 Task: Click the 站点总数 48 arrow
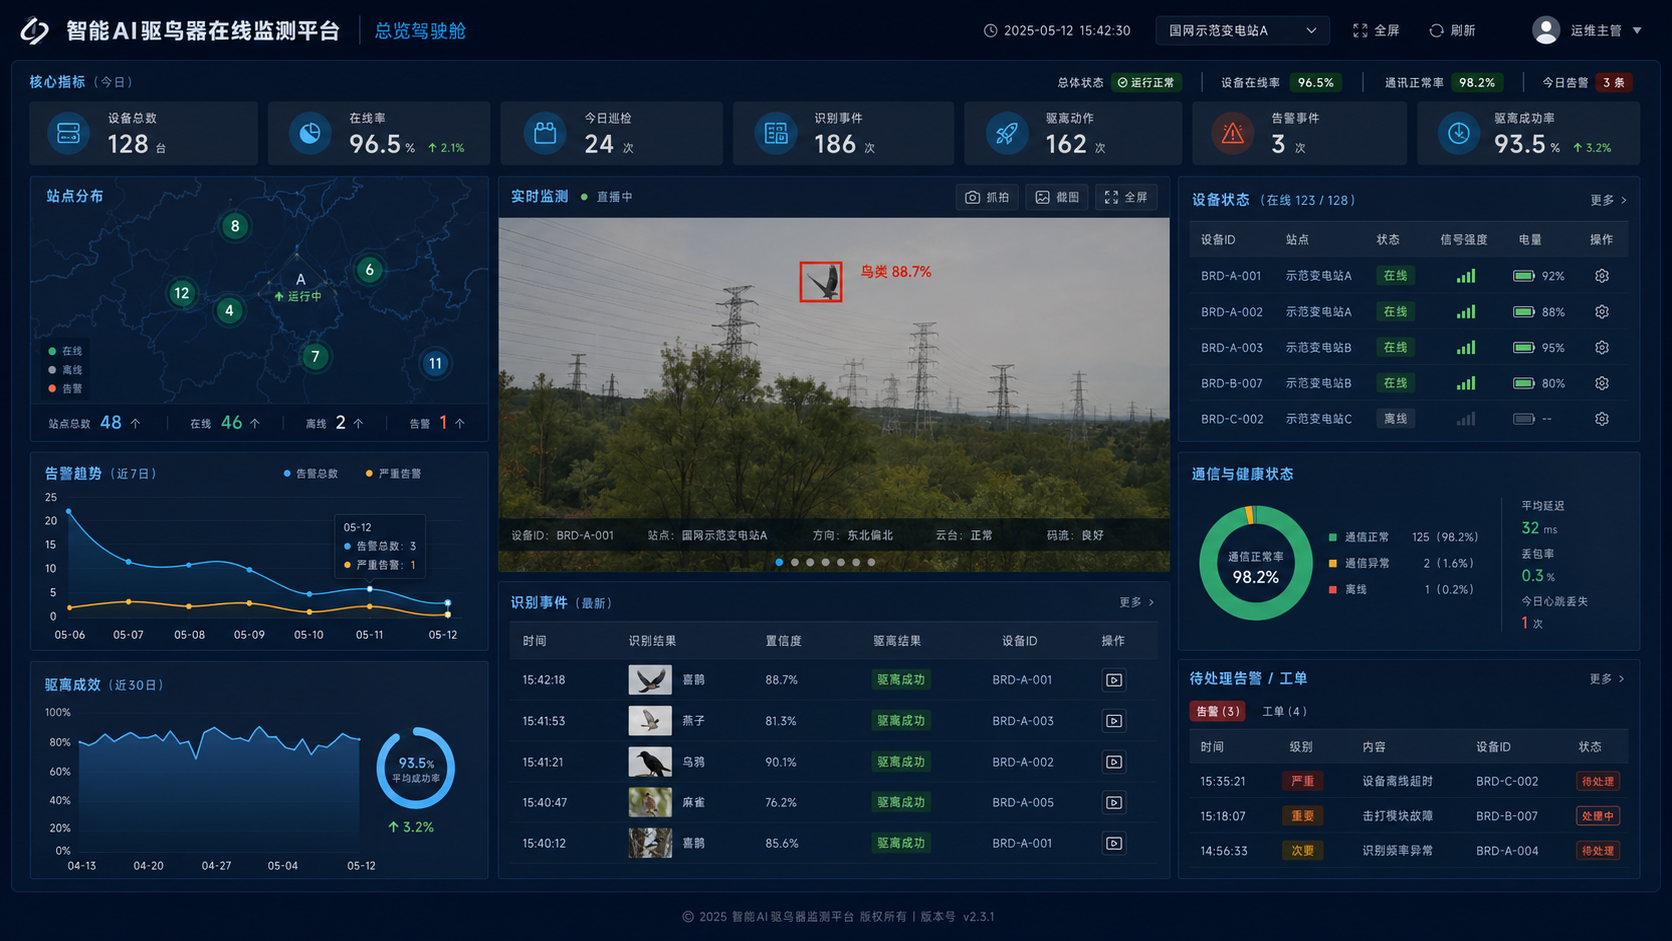click(x=135, y=424)
